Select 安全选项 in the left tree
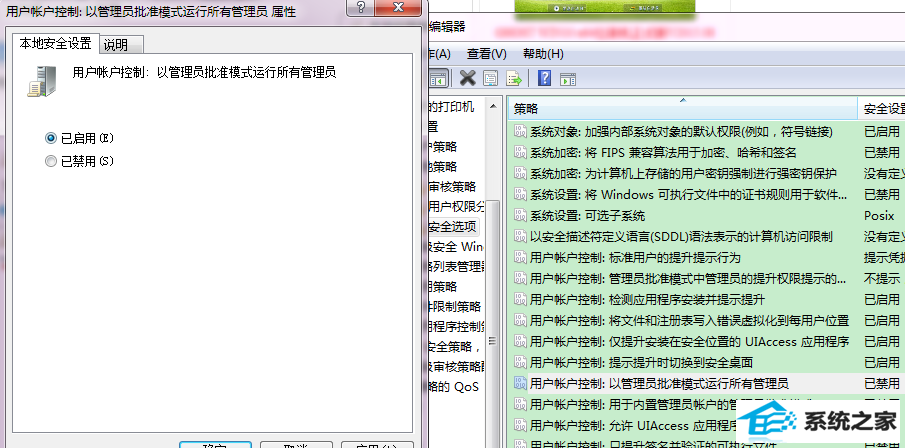The image size is (905, 448). (455, 226)
